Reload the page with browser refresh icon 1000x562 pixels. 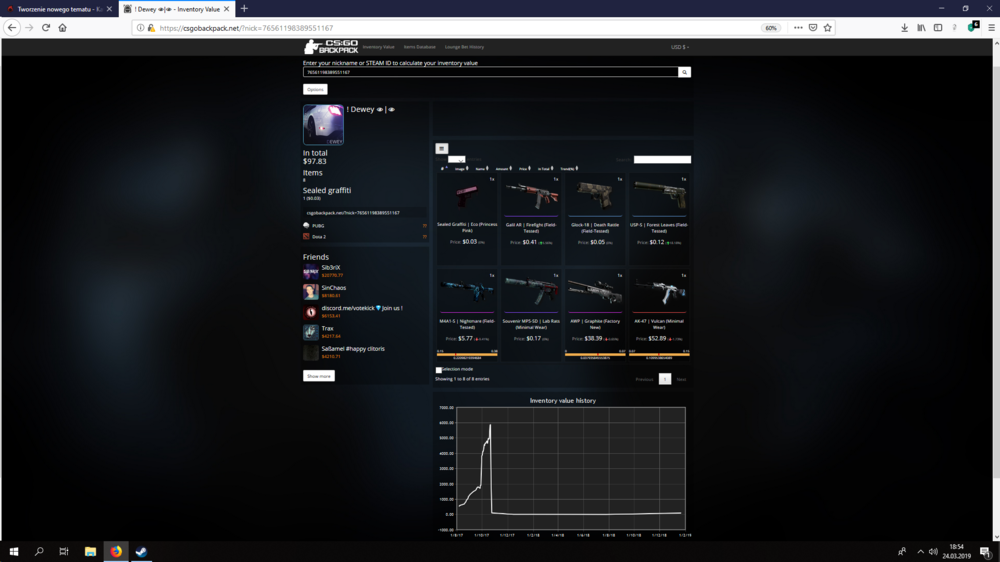[x=46, y=27]
